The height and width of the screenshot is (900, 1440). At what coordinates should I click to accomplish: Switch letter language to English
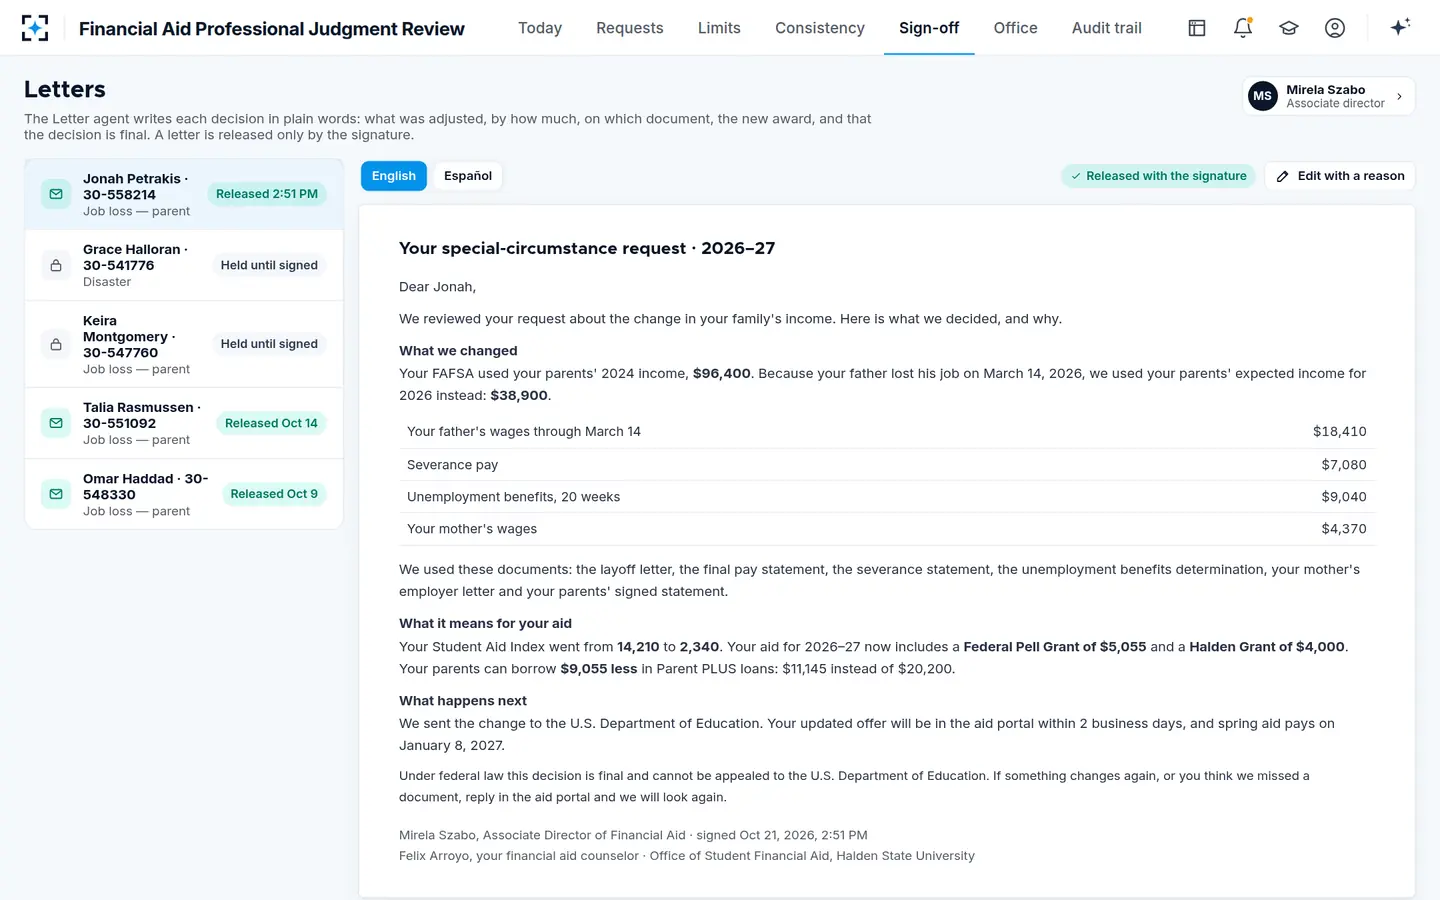pyautogui.click(x=394, y=176)
